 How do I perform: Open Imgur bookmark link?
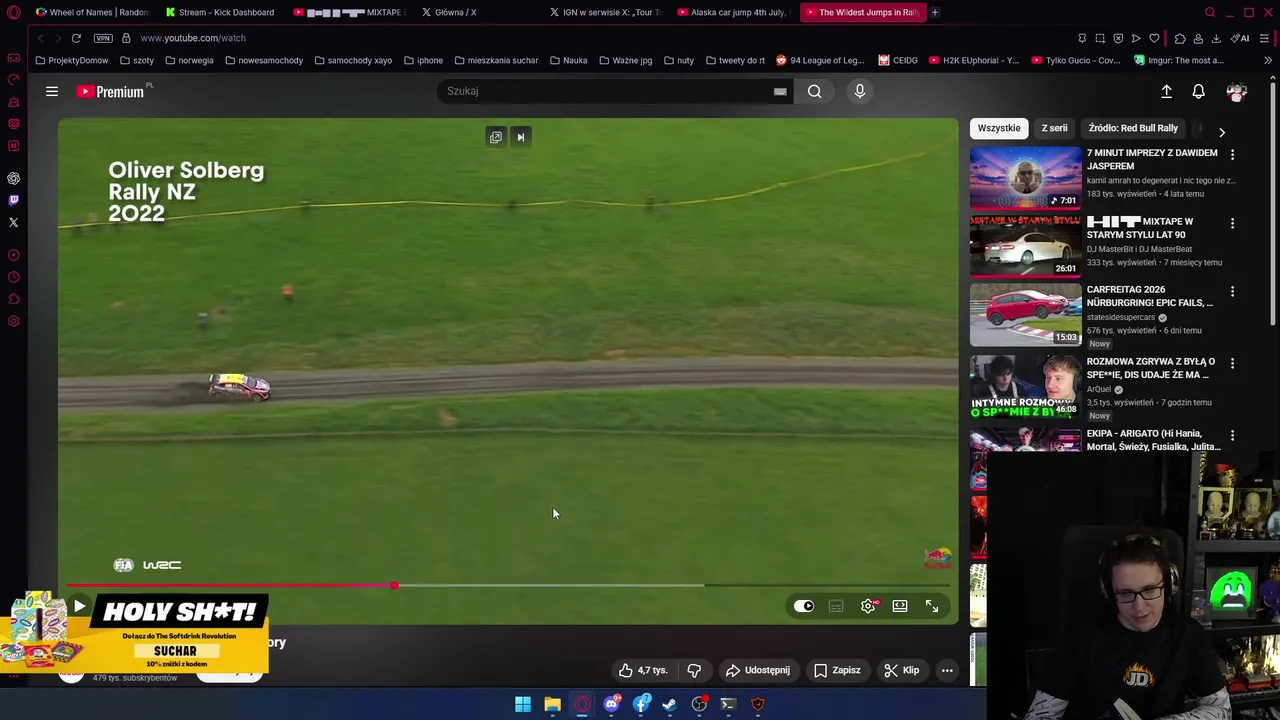1178,60
